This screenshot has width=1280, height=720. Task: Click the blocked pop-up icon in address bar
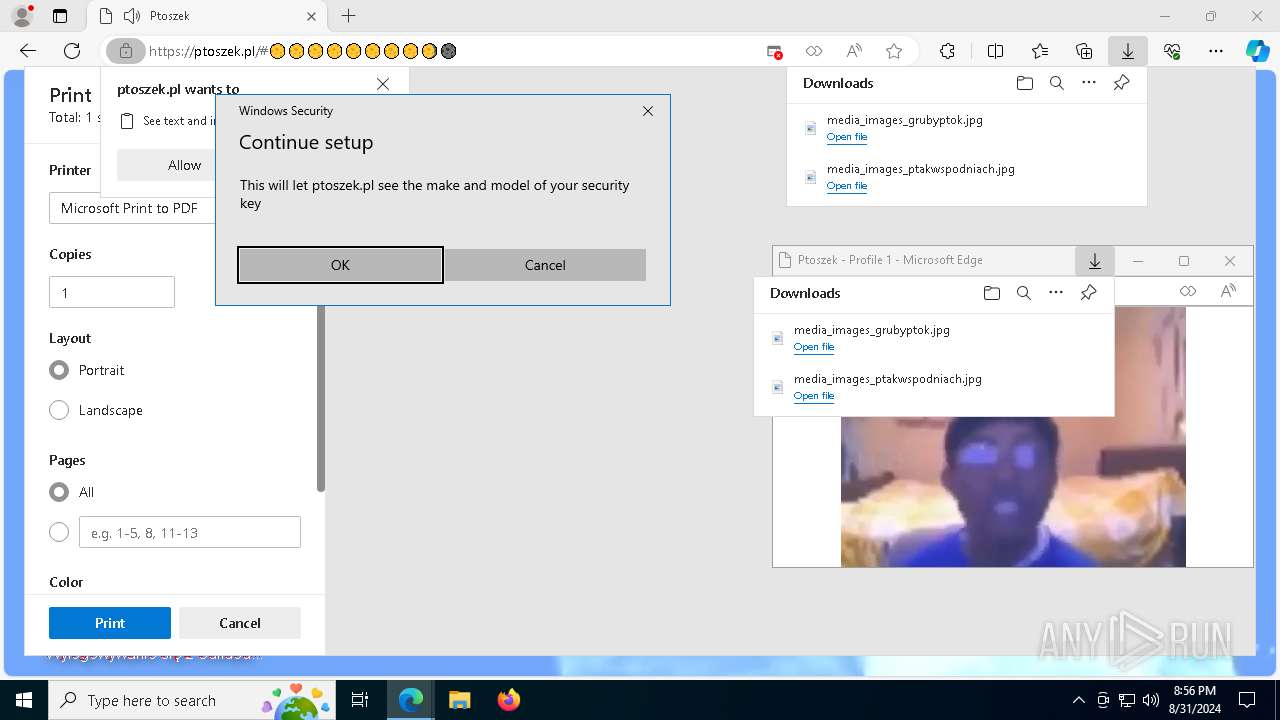(774, 51)
